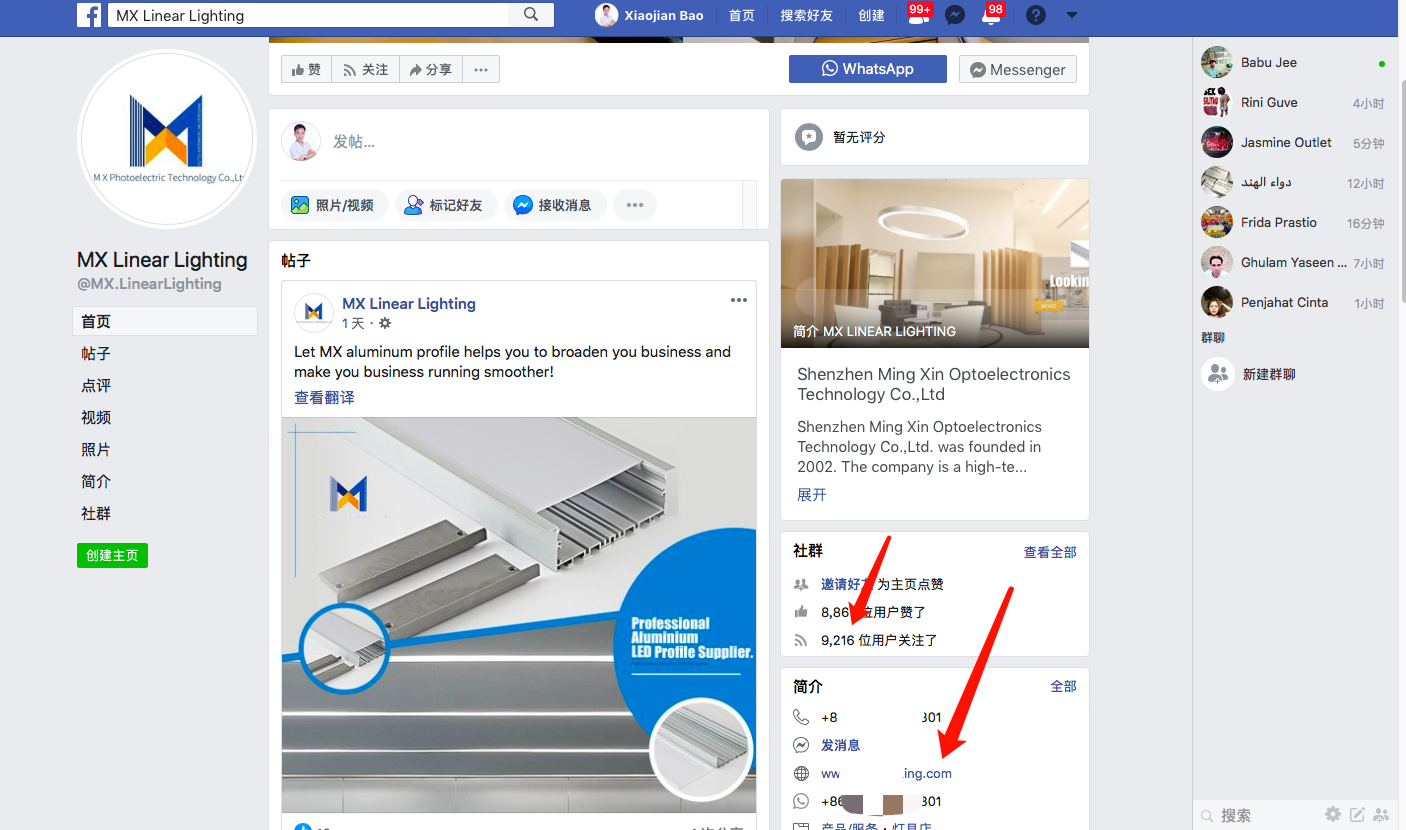Click the 分享 share button
This screenshot has height=830, width=1406.
[x=430, y=69]
